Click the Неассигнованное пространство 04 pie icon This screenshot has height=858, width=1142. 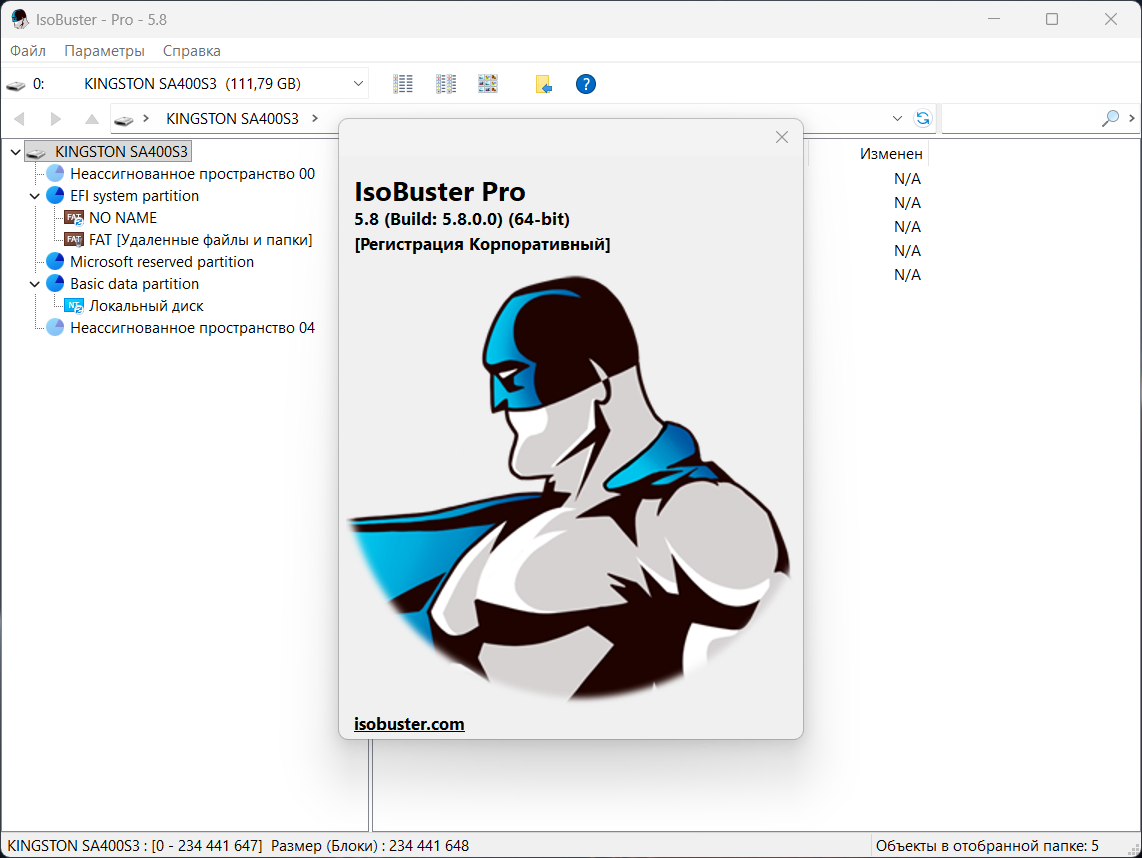click(x=55, y=328)
